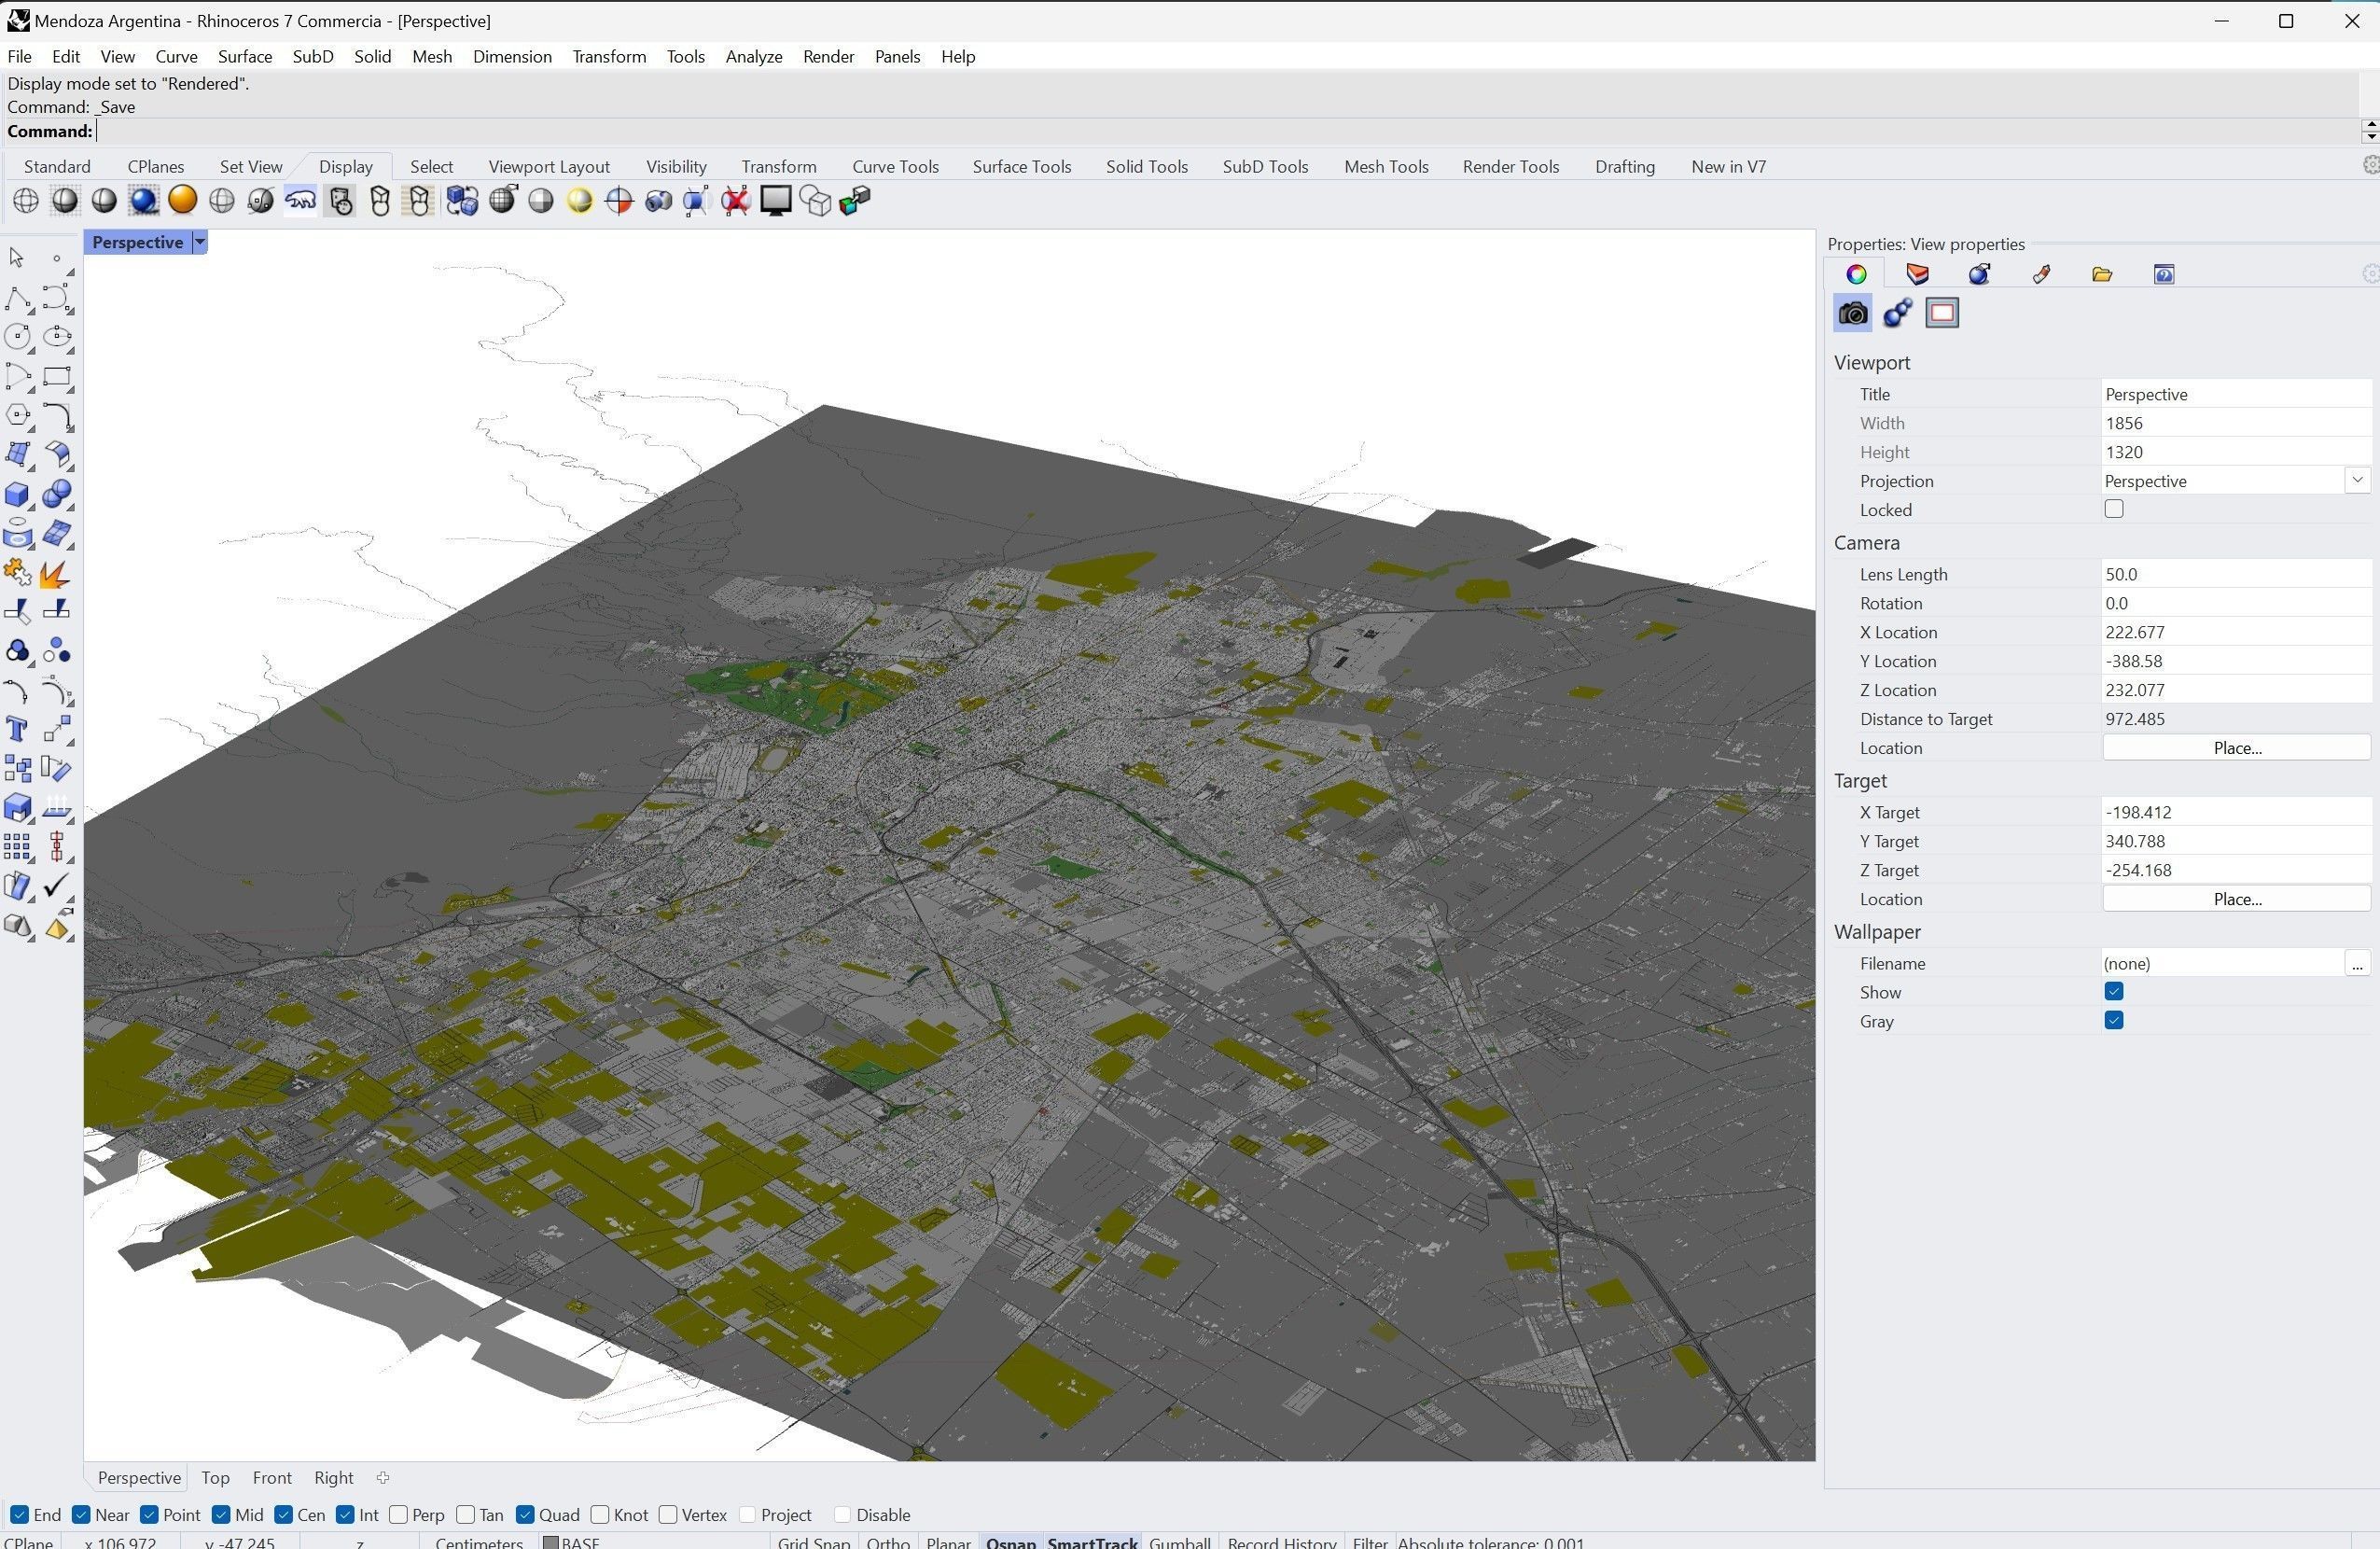The width and height of the screenshot is (2380, 1549).
Task: Toggle the Mid osnap checkbox
Action: (x=222, y=1515)
